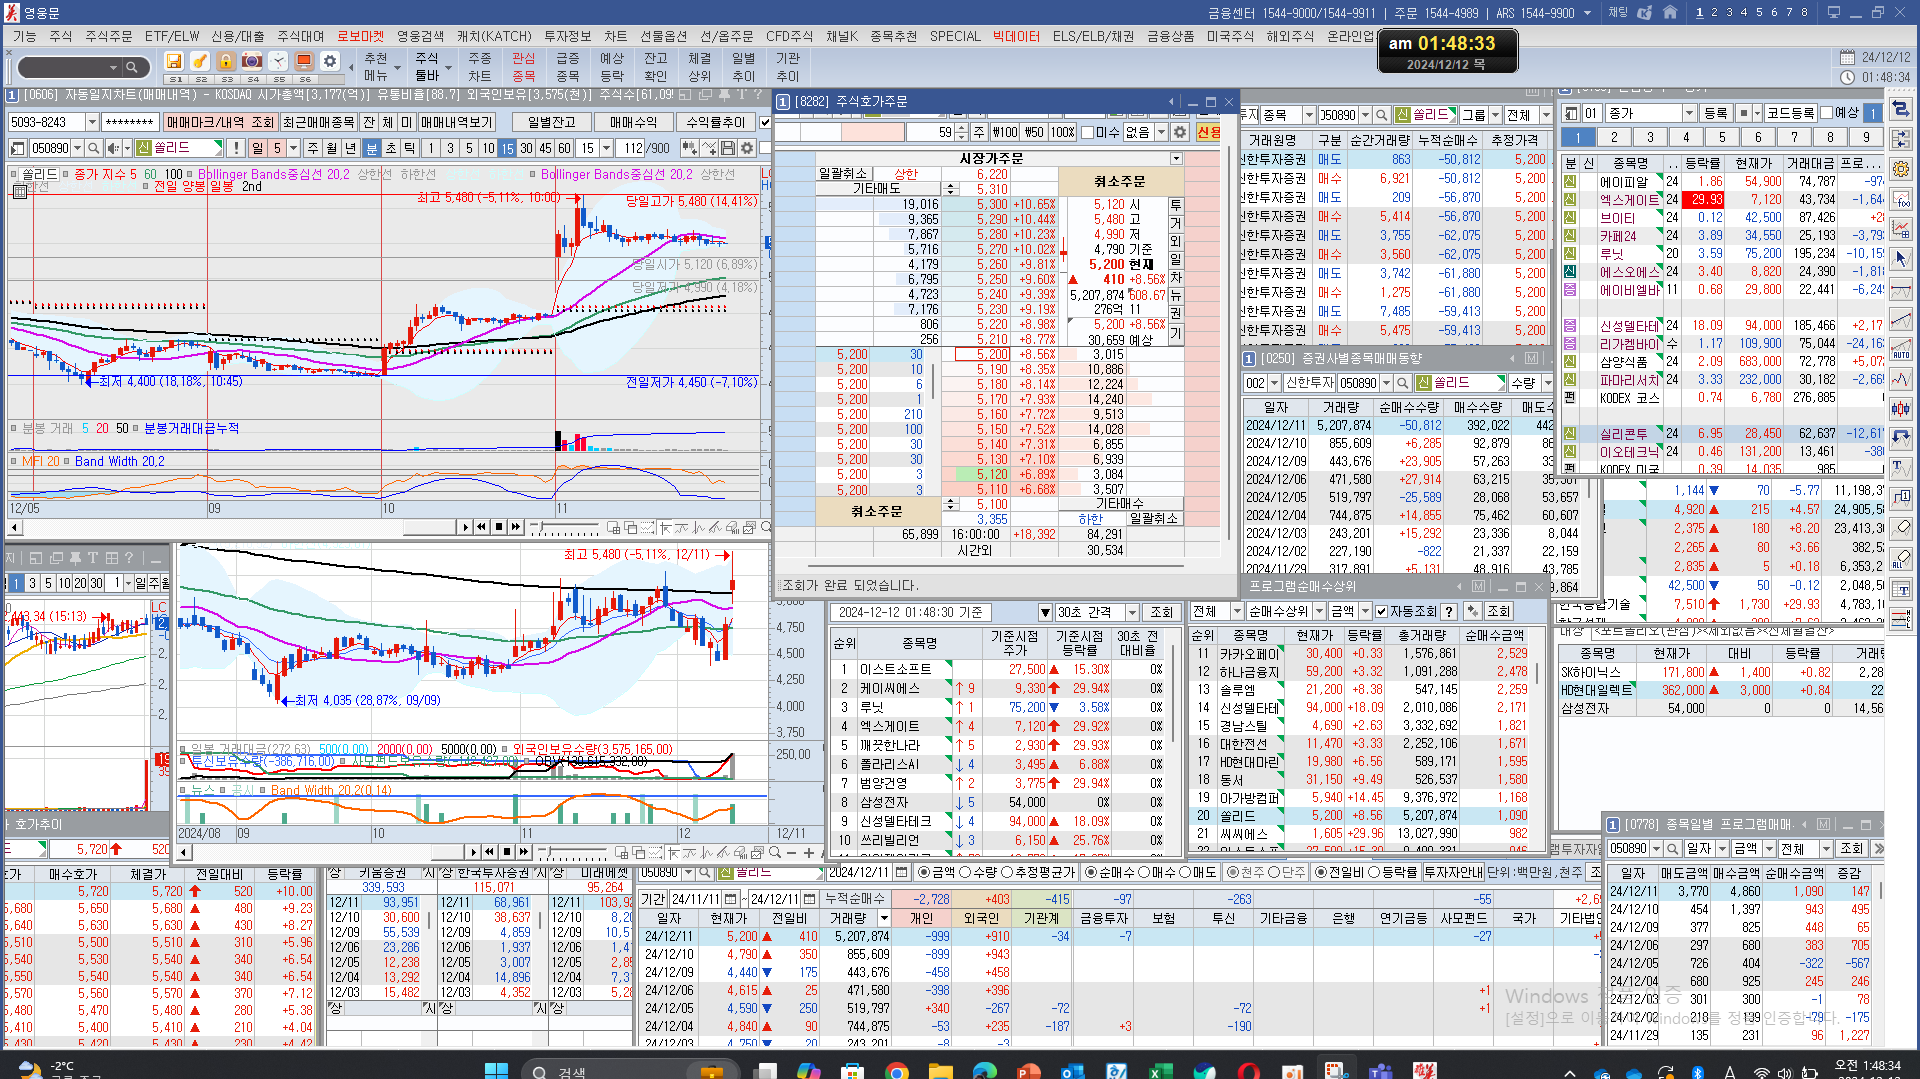Select the 순매수 radio button
The height and width of the screenshot is (1079, 1920).
coord(1091,872)
